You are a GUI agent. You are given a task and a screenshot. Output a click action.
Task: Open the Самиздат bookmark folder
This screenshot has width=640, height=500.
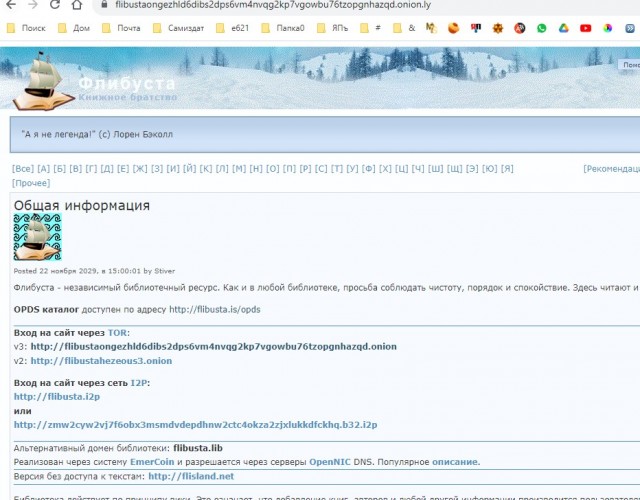178,28
